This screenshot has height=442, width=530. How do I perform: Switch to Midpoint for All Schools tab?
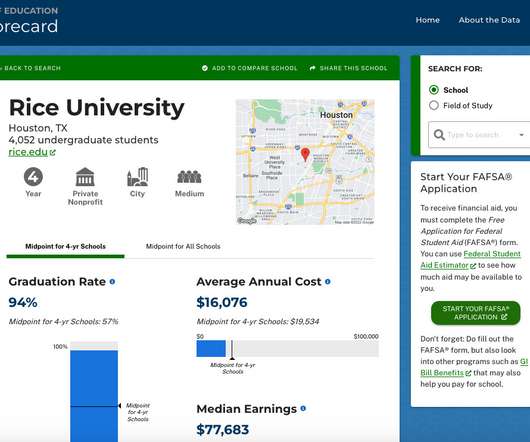tap(183, 247)
